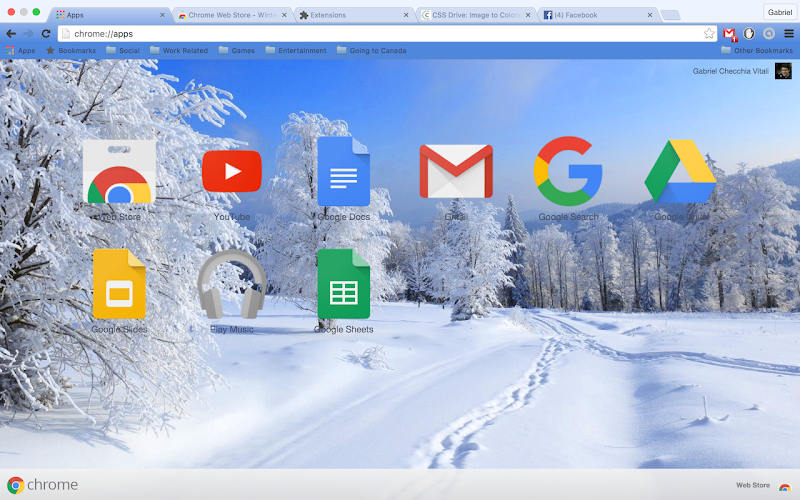This screenshot has height=500, width=800.
Task: Open the YouTube app
Action: pos(231,171)
